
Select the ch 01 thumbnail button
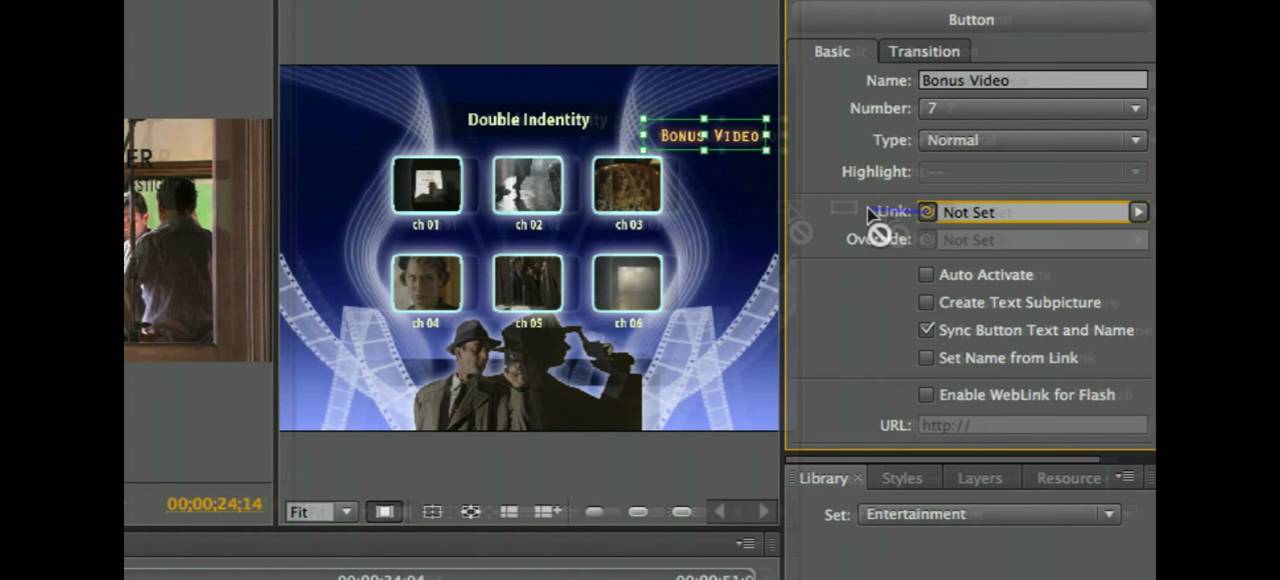click(x=427, y=185)
